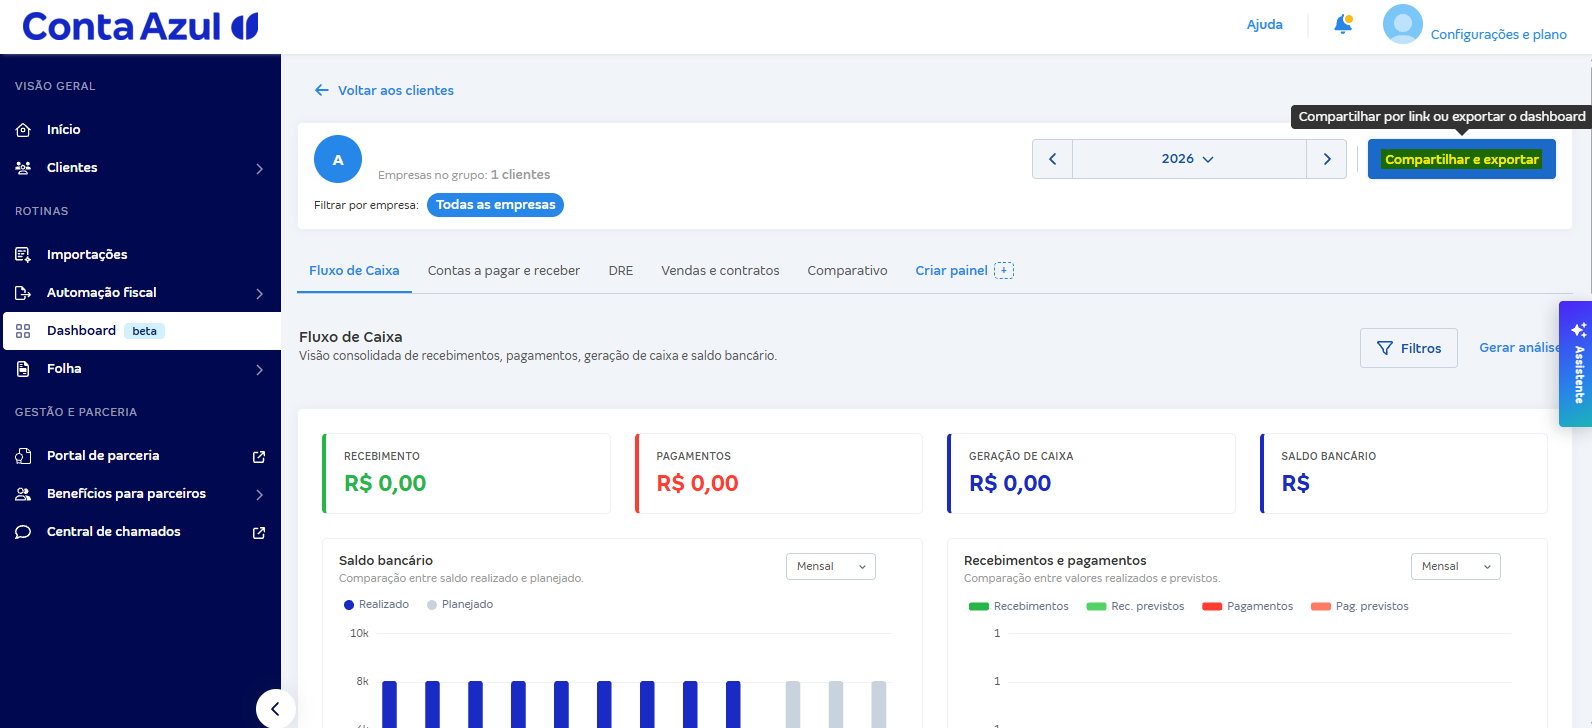1592x728 pixels.
Task: Open Portal de parceria external-link icon
Action: coord(259,457)
